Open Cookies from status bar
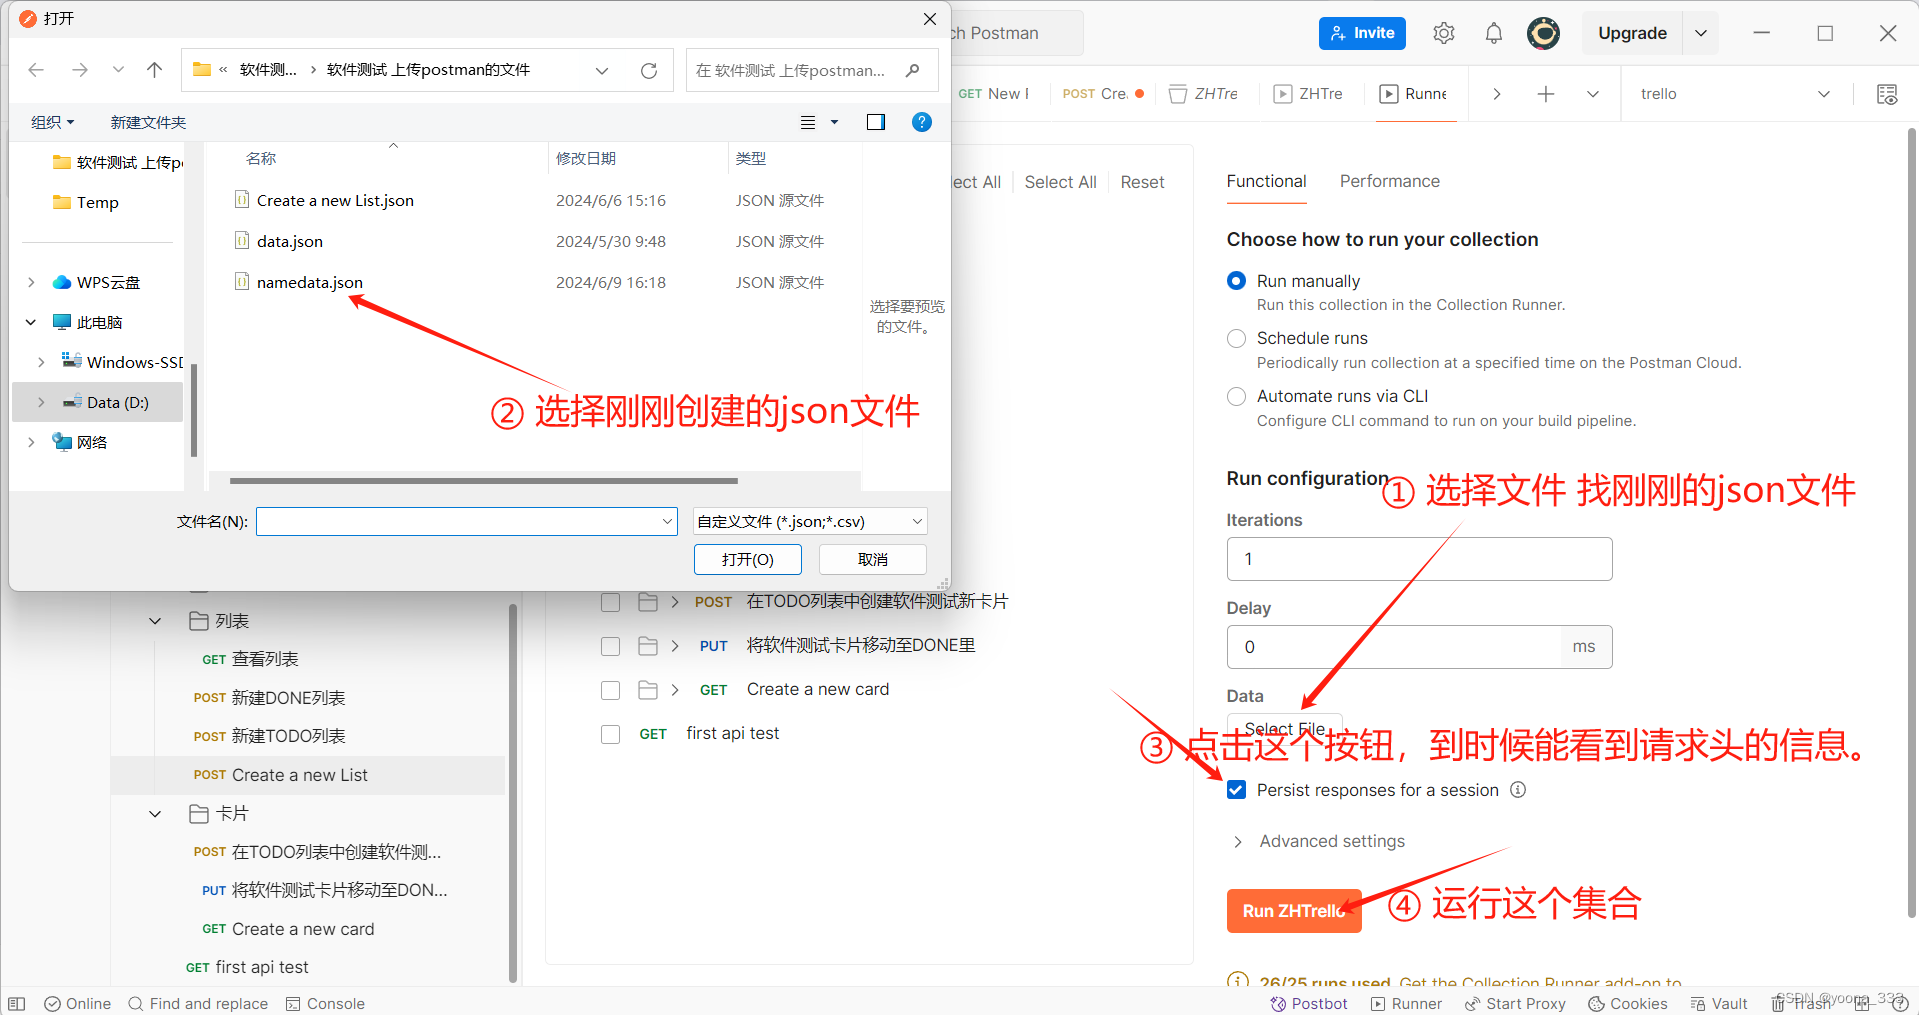This screenshot has height=1015, width=1919. tap(1628, 1004)
